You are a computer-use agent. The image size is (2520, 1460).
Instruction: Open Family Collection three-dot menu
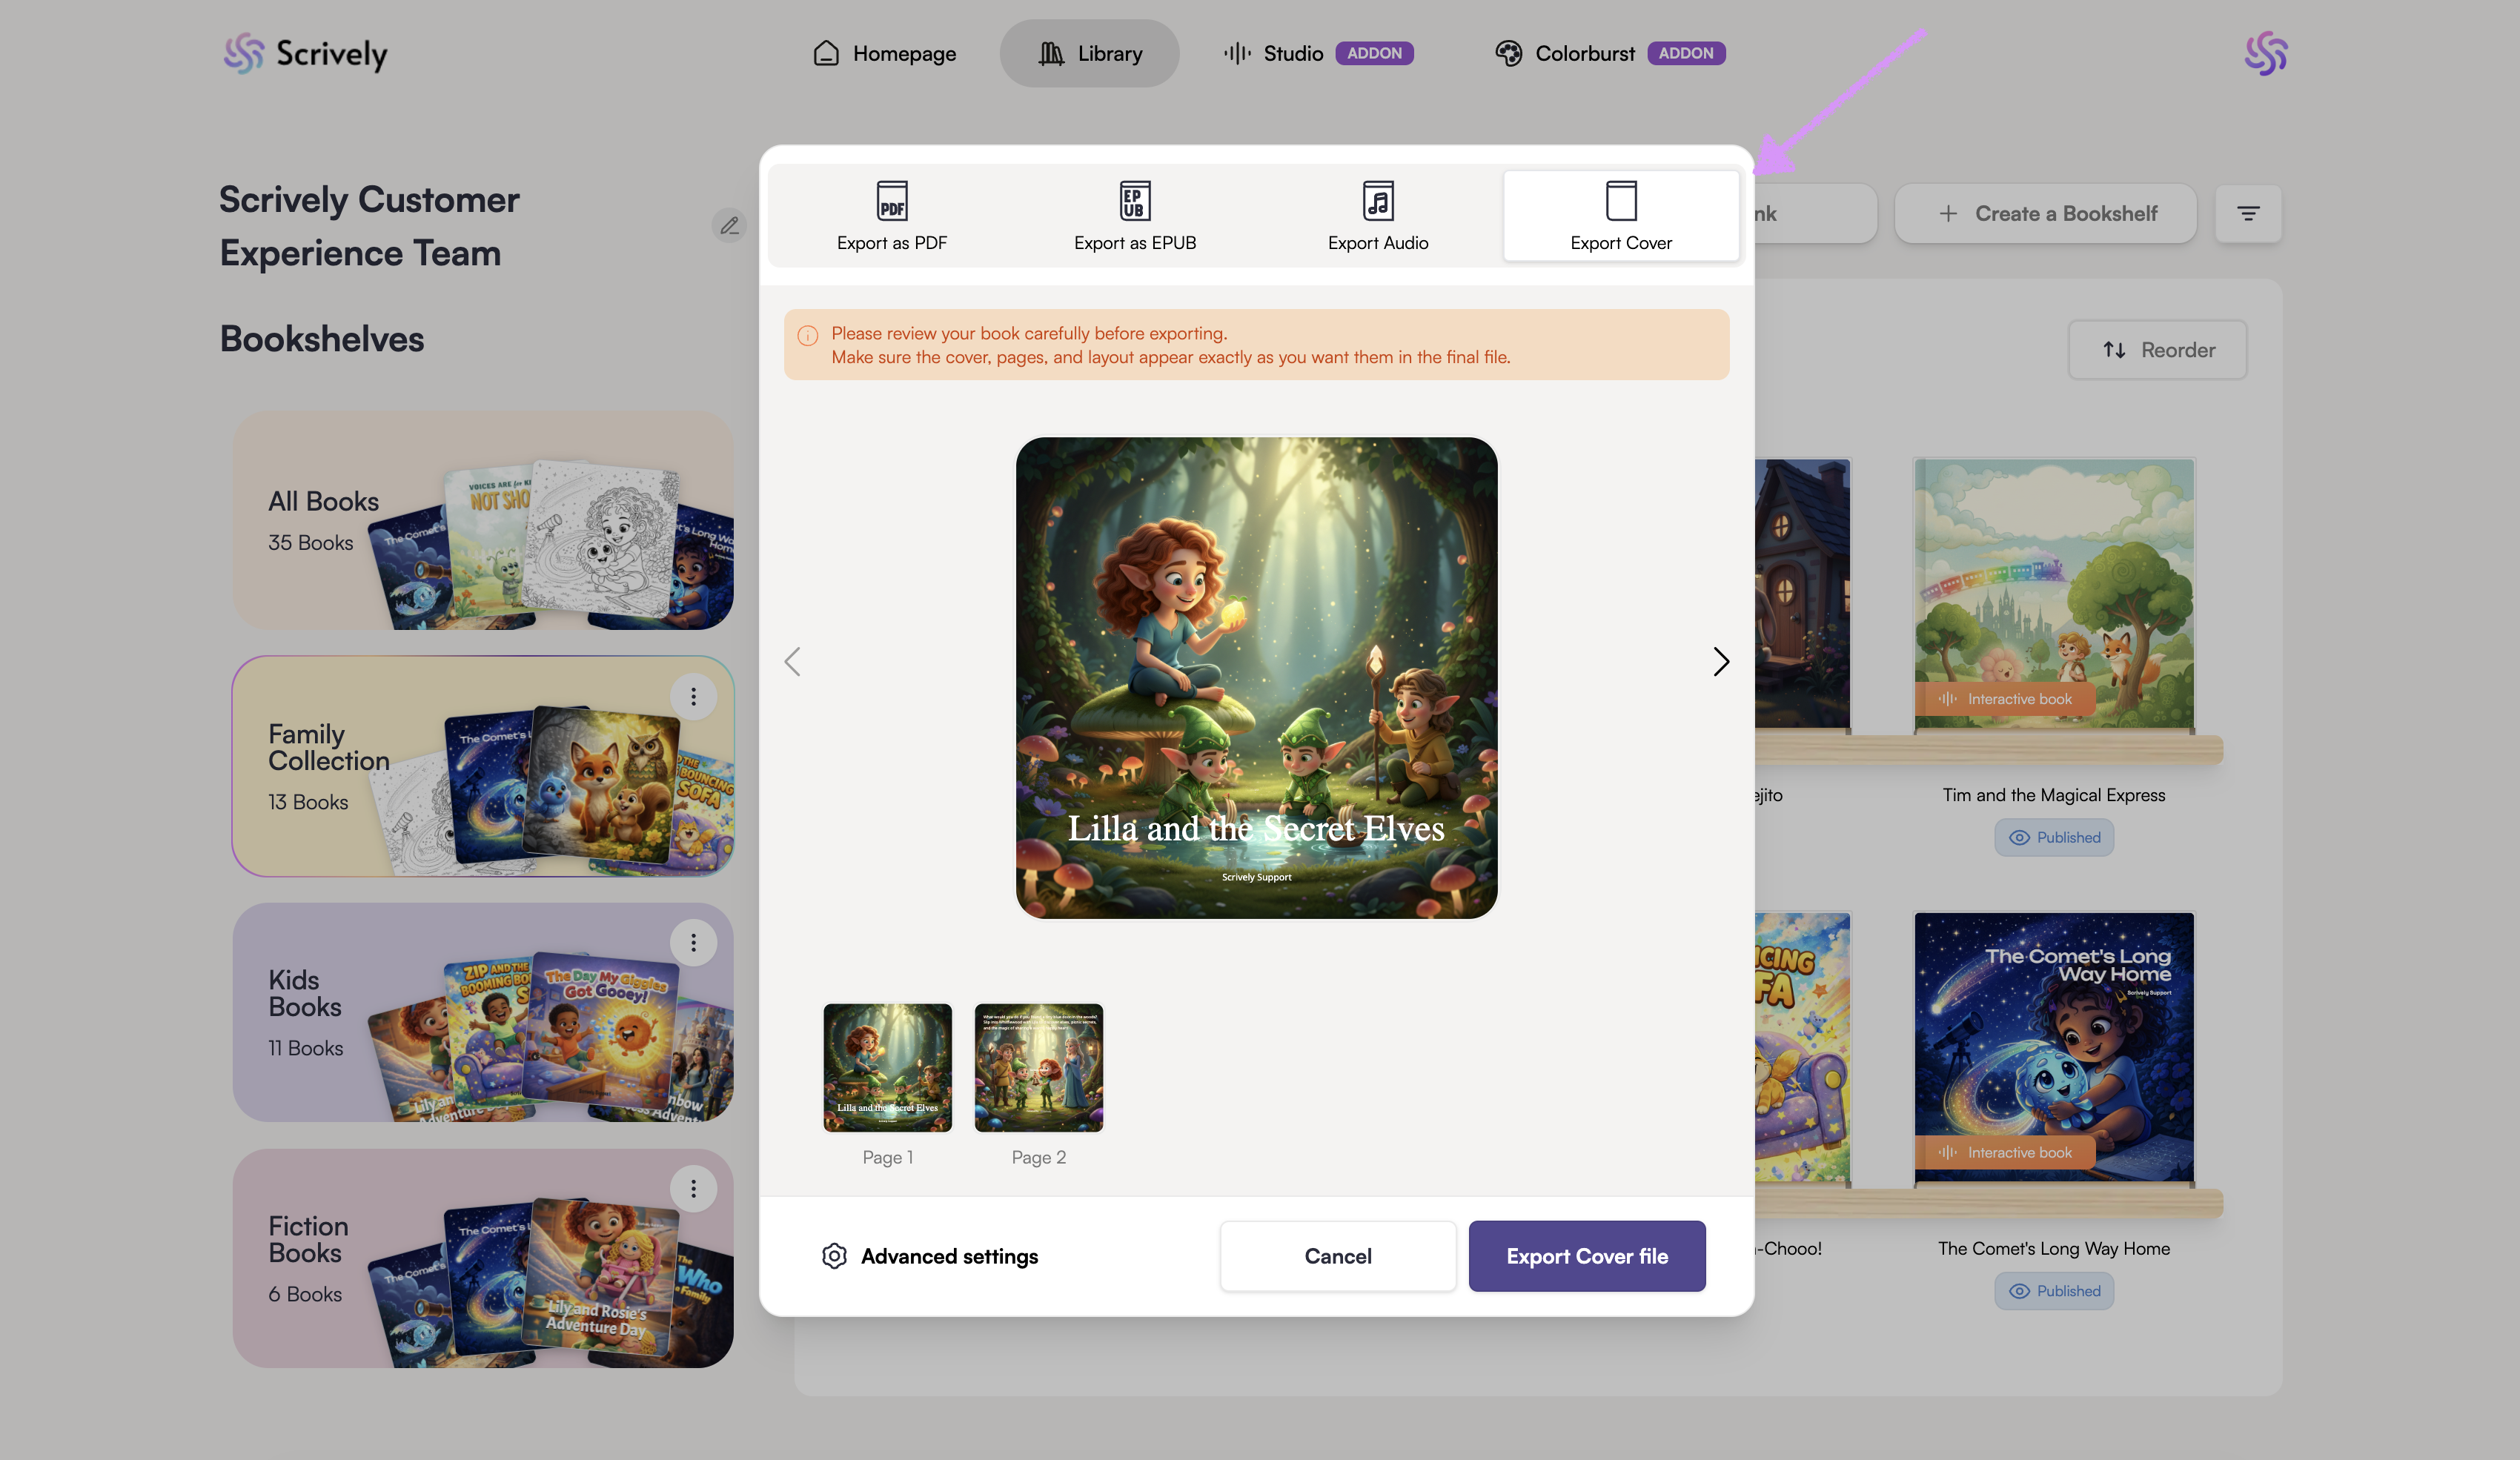(693, 696)
